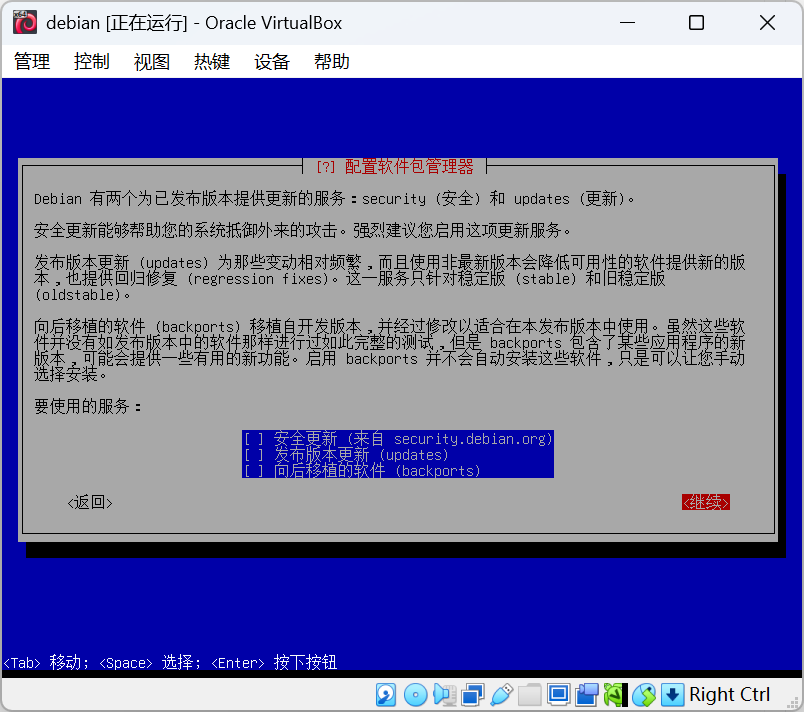This screenshot has width=804, height=712.
Task: Click the window resize grip in the status bar
Action: click(x=794, y=704)
